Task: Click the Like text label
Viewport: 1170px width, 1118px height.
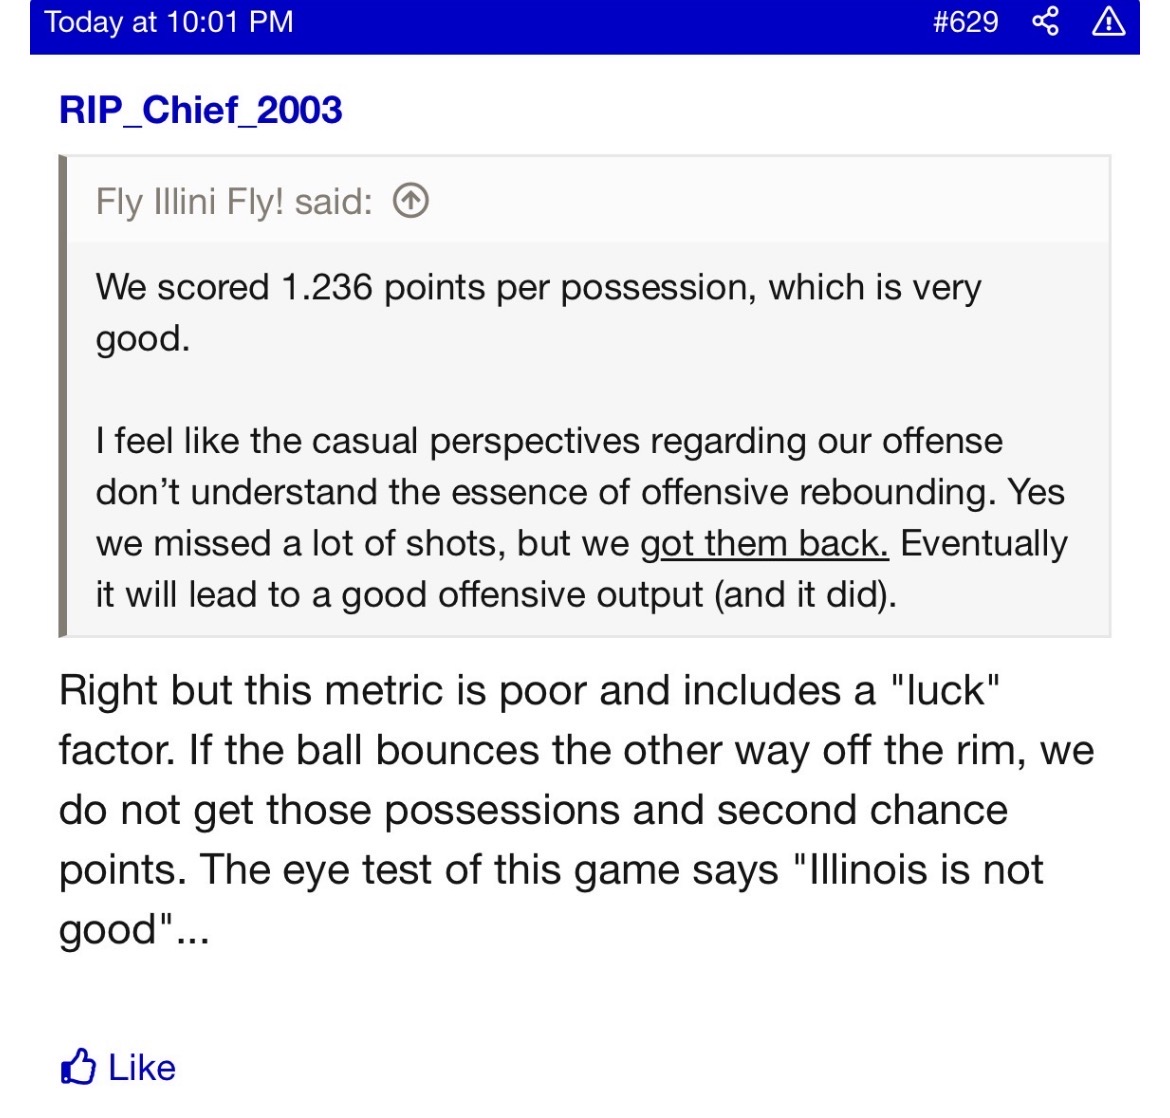Action: pos(142,1067)
